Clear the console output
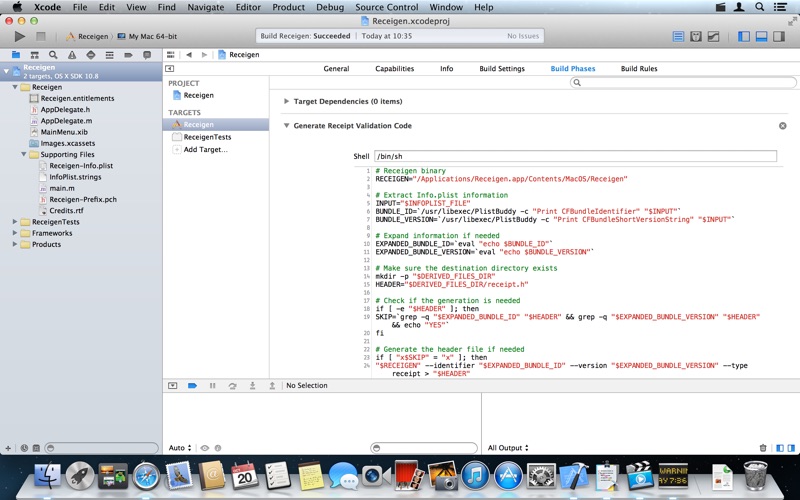The width and height of the screenshot is (800, 500). pos(763,448)
